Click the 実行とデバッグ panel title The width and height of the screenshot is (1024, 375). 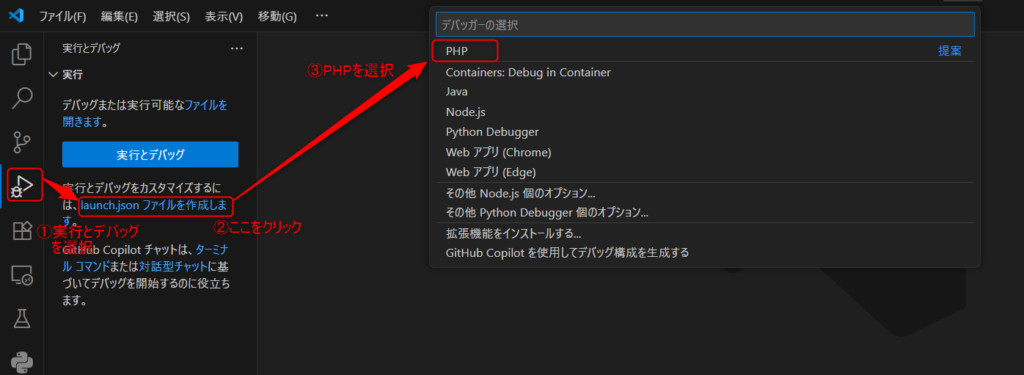click(91, 48)
